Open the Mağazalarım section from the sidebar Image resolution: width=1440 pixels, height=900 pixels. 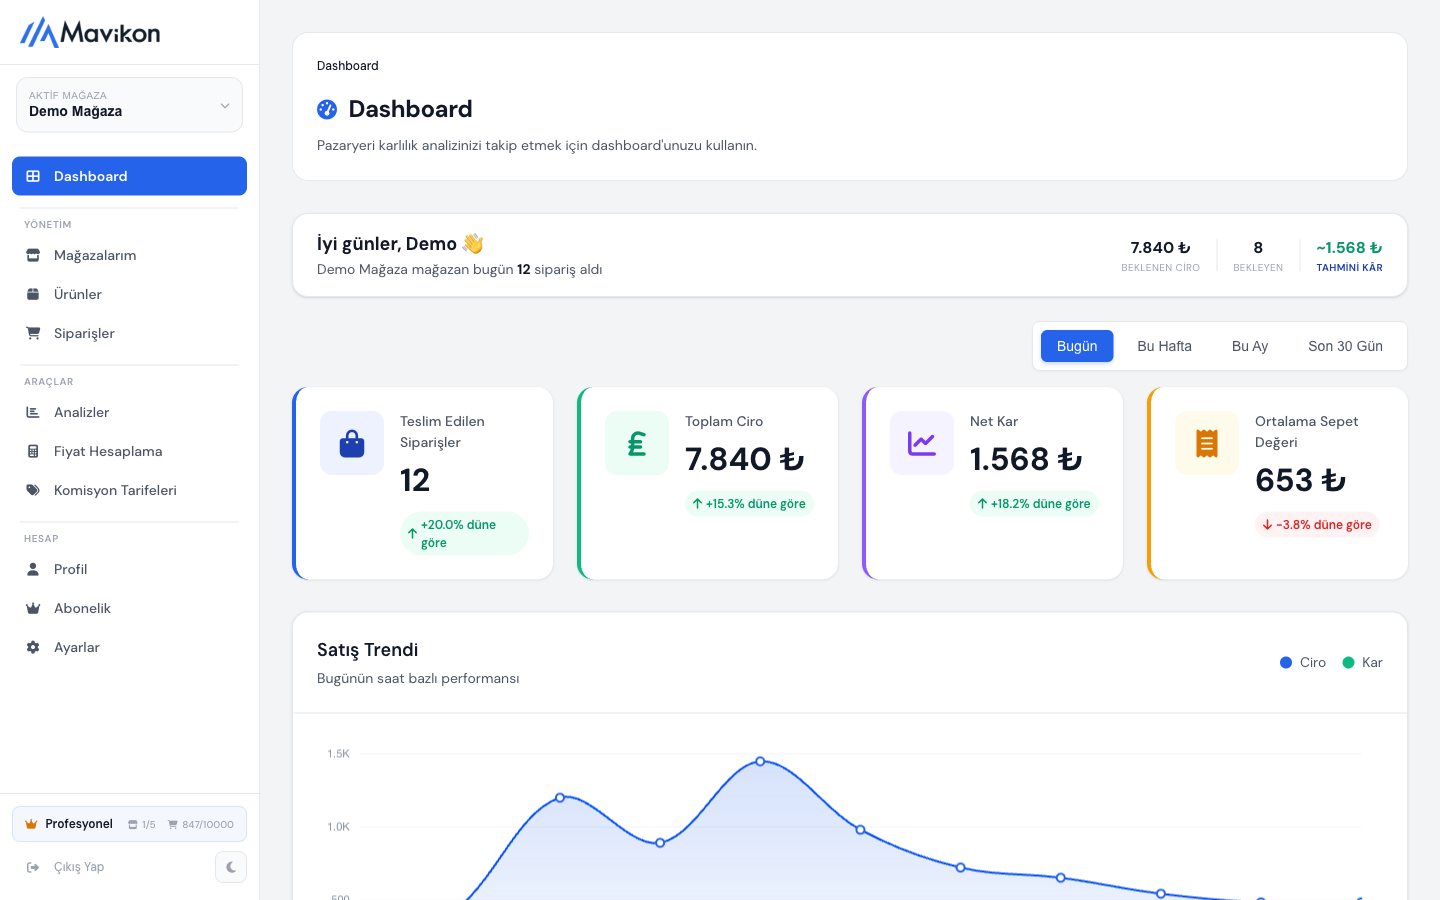pyautogui.click(x=96, y=255)
